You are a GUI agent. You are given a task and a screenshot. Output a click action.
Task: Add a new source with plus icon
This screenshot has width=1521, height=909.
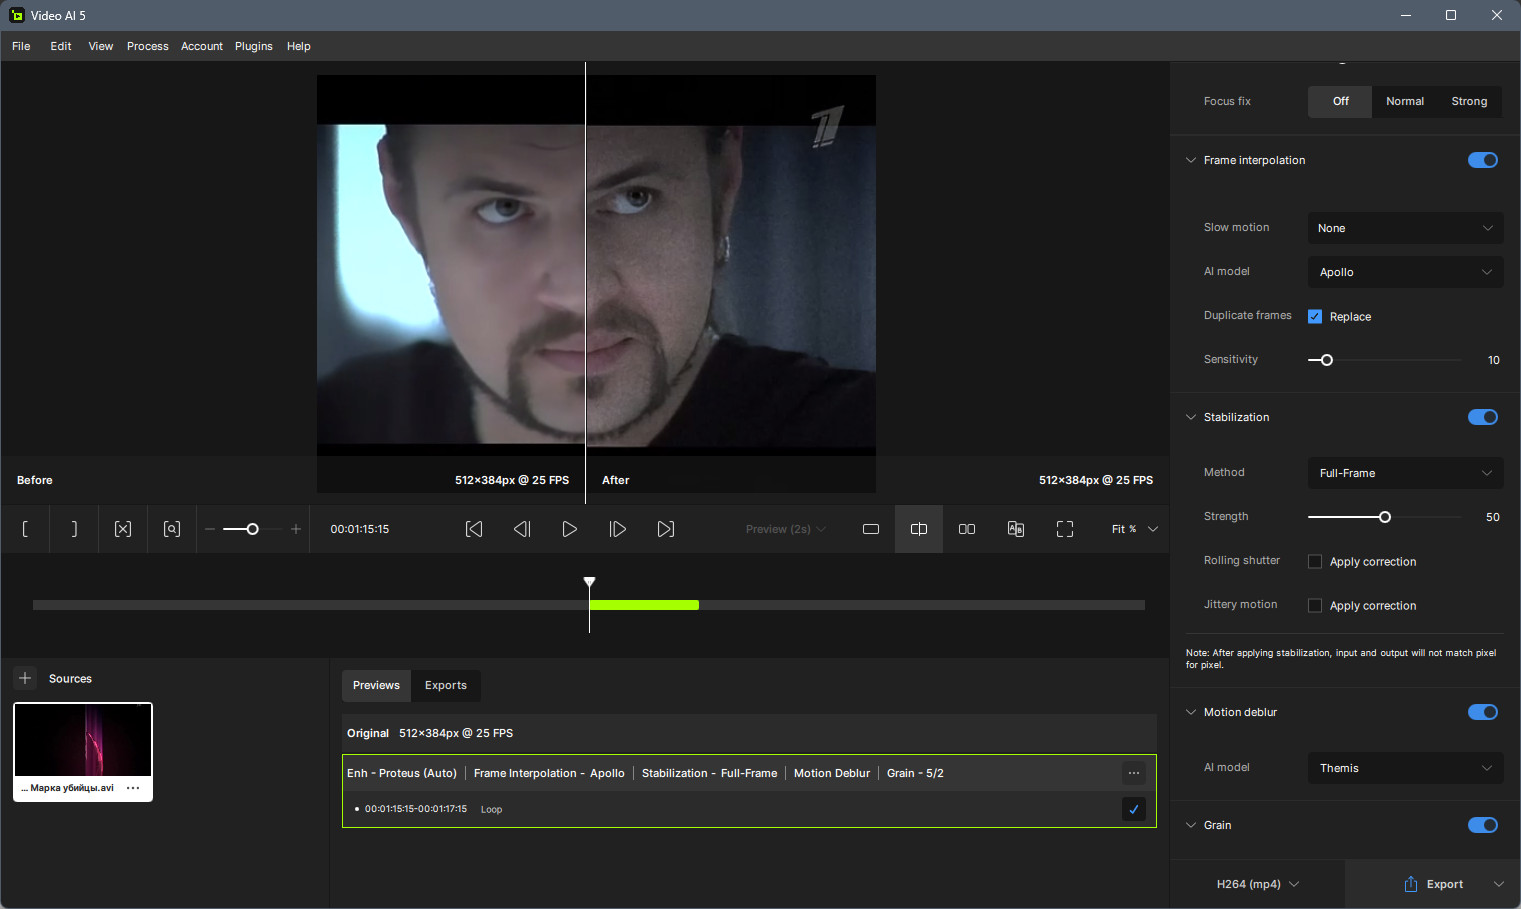tap(25, 678)
